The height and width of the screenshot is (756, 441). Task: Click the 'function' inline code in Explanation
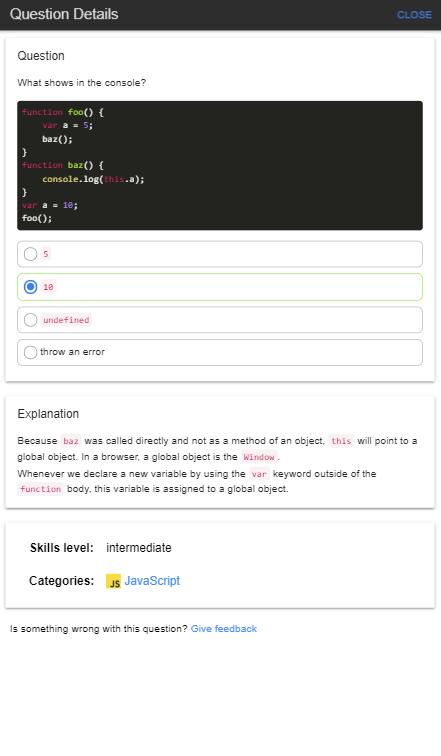click(40, 489)
